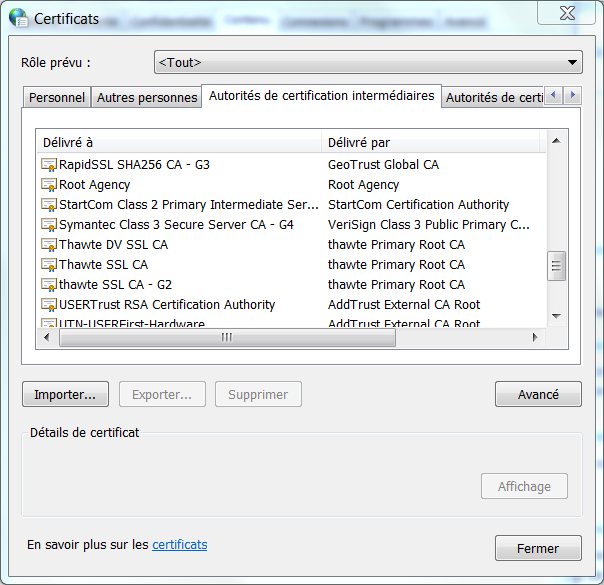Open the Rôle prévu dropdown

coord(368,62)
